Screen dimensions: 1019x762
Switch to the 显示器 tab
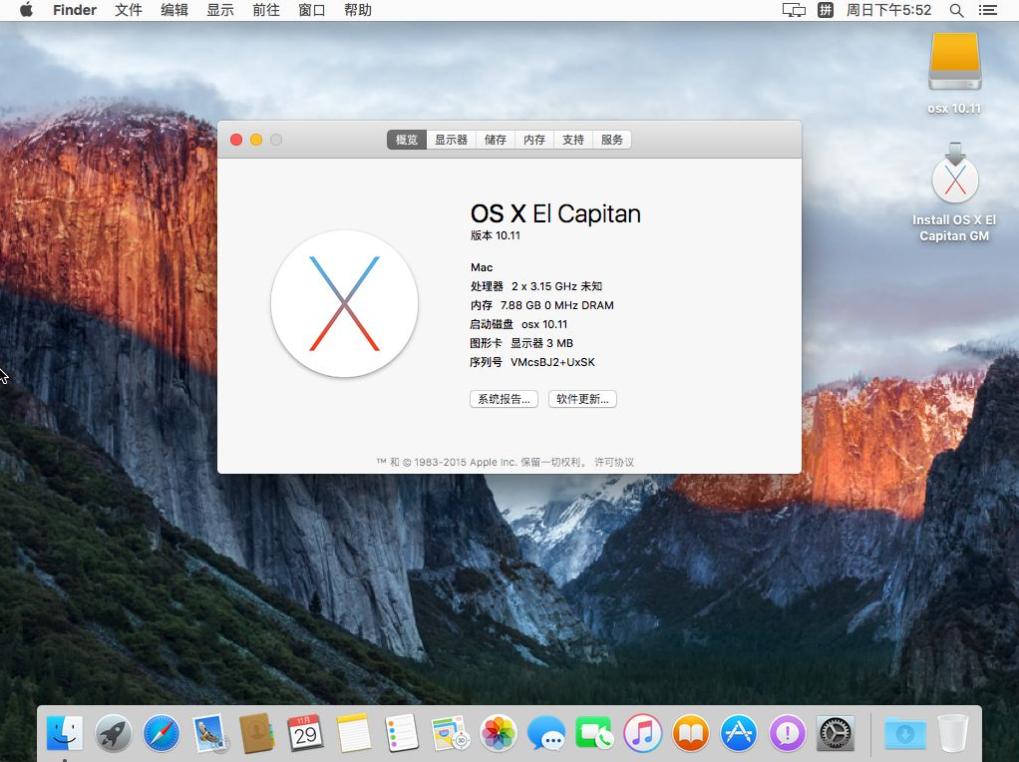[x=451, y=140]
